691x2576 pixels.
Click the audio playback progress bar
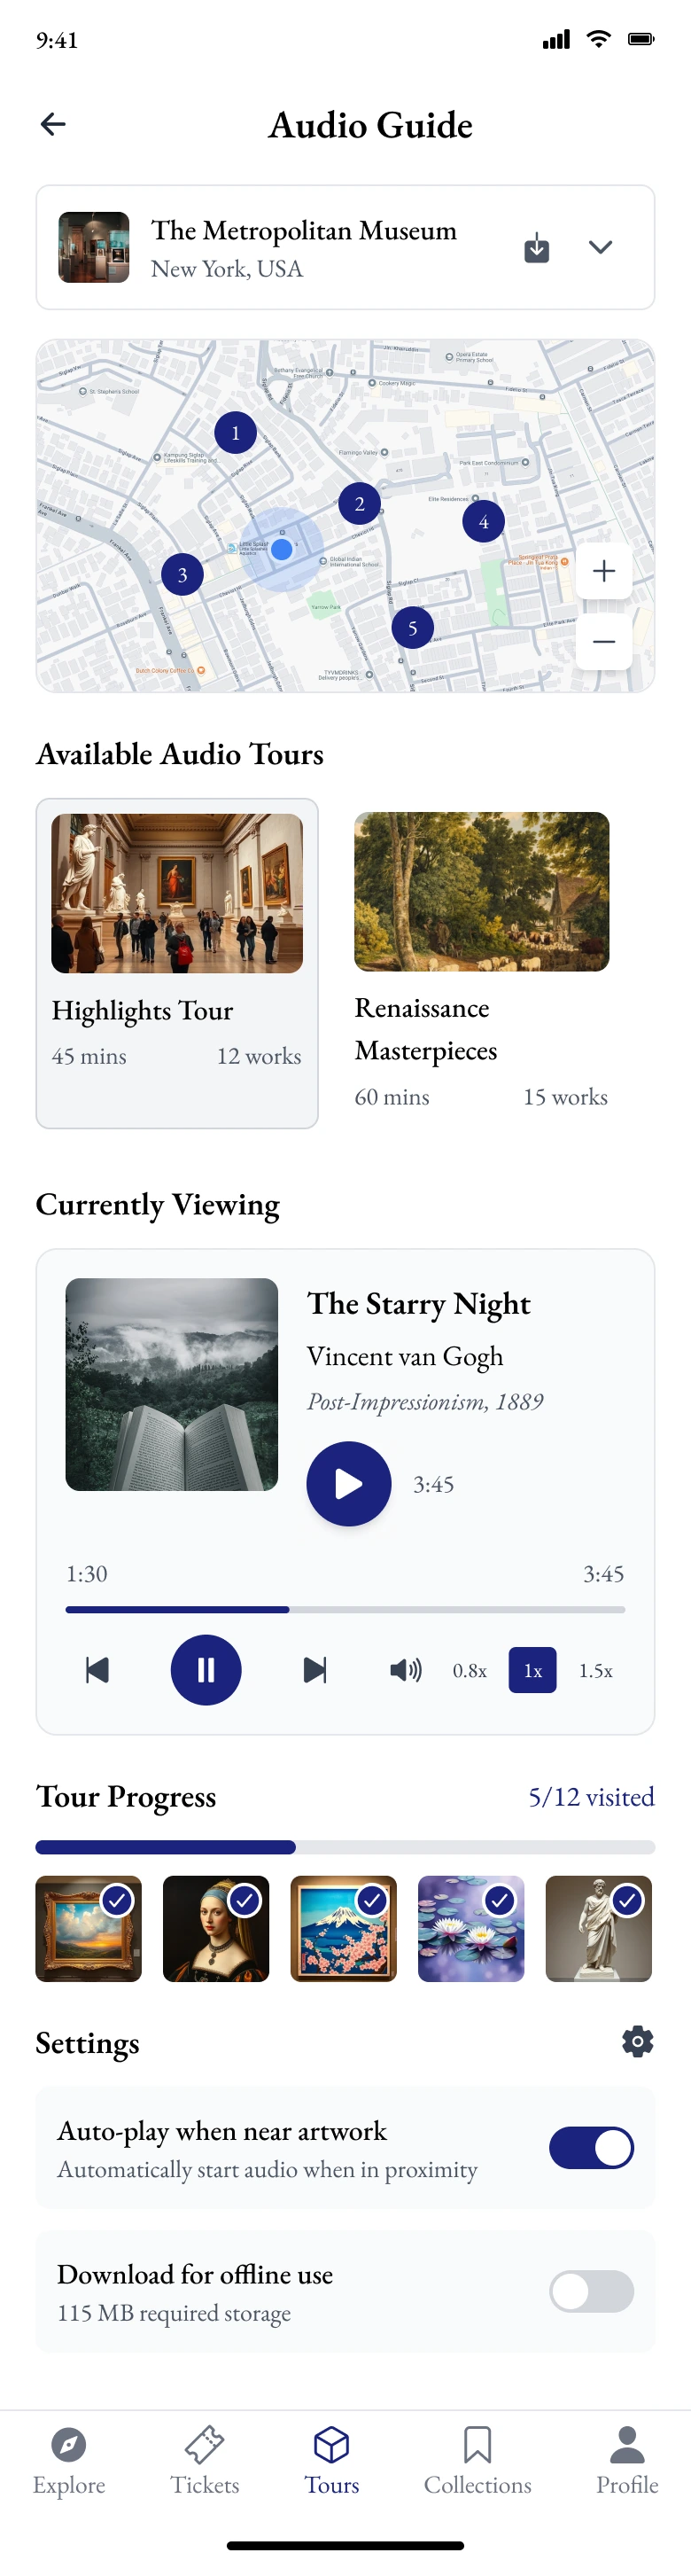pyautogui.click(x=345, y=1609)
